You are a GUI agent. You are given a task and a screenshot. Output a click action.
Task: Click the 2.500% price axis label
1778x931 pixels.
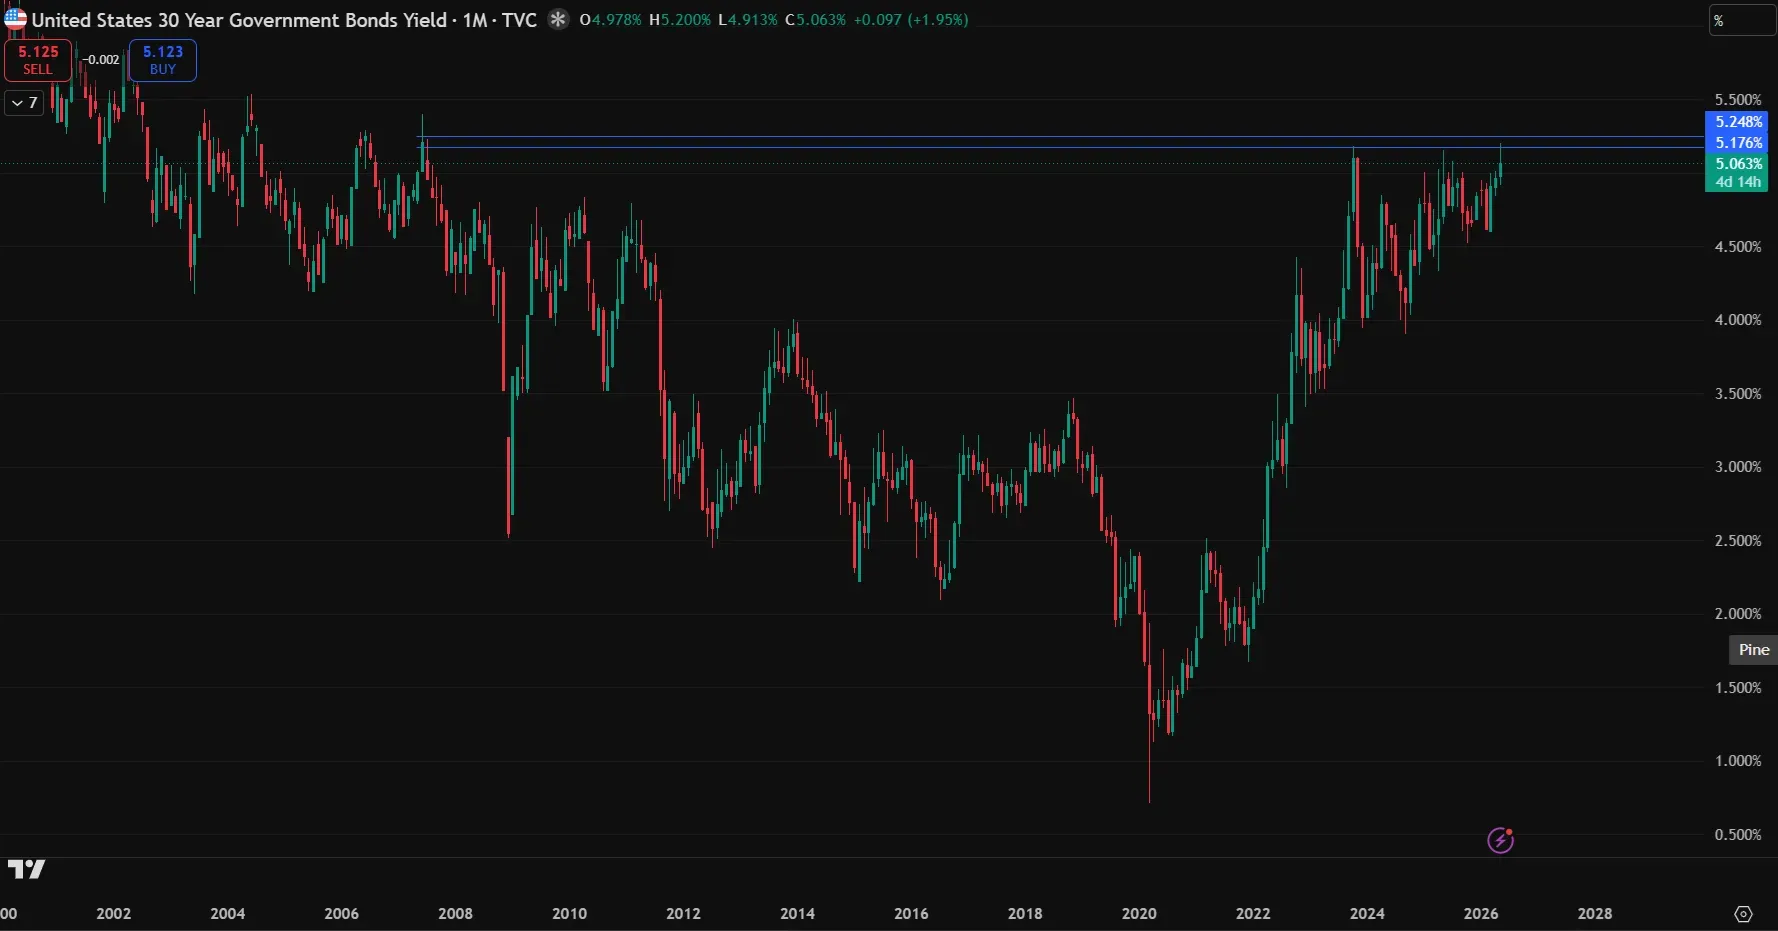tap(1738, 541)
